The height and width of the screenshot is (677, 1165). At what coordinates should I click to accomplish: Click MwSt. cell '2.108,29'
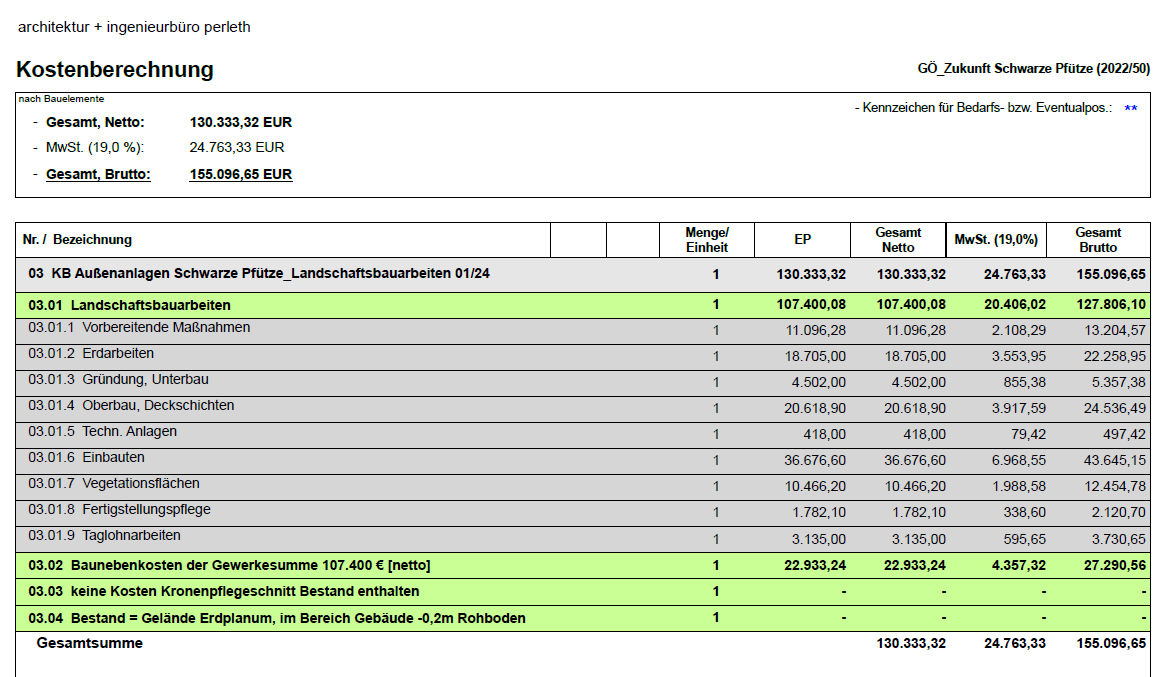1019,331
